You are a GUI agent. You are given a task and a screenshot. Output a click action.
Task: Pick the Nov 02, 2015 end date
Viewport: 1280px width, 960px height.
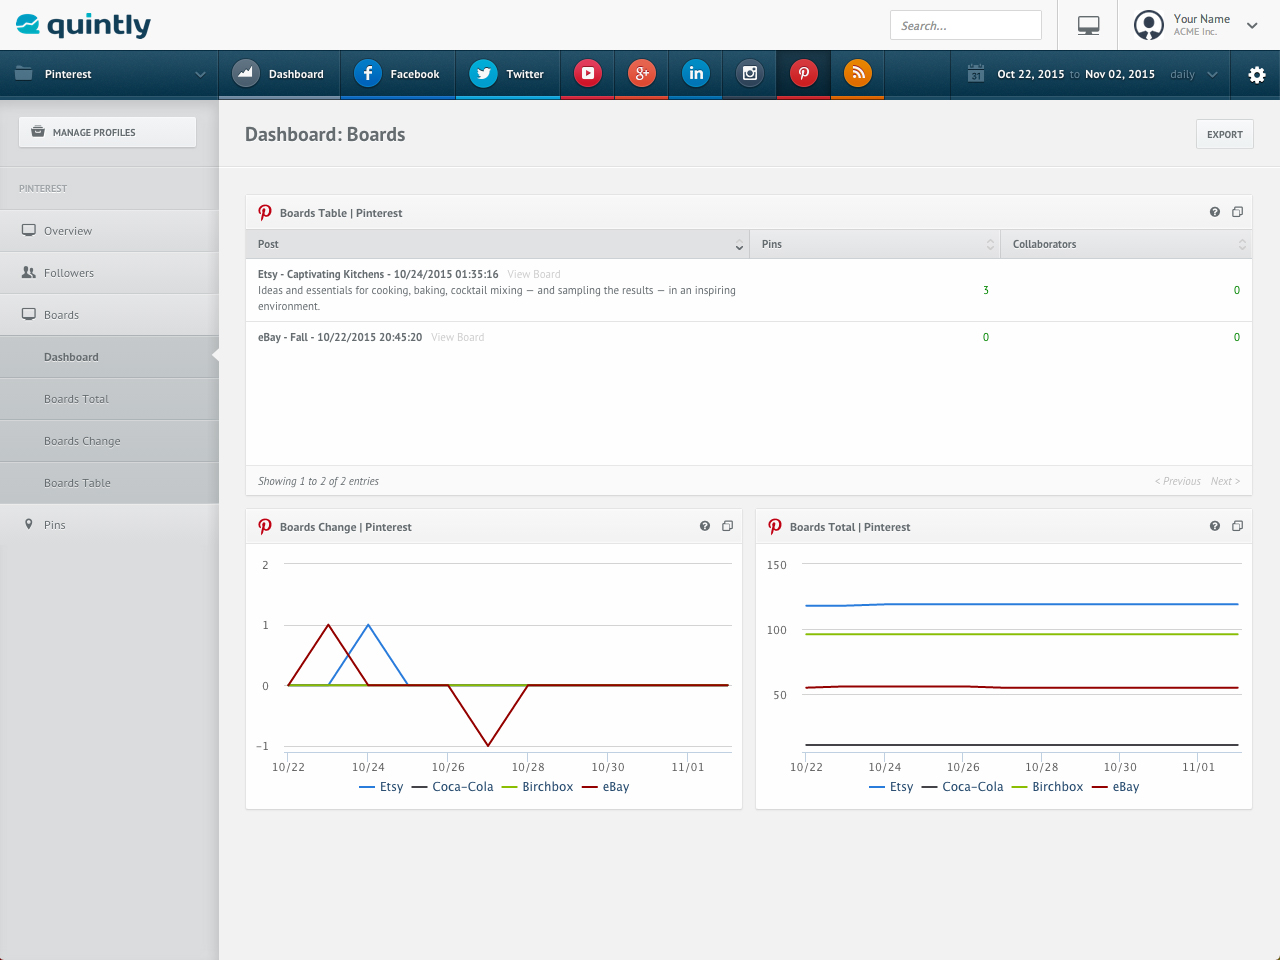[1120, 74]
